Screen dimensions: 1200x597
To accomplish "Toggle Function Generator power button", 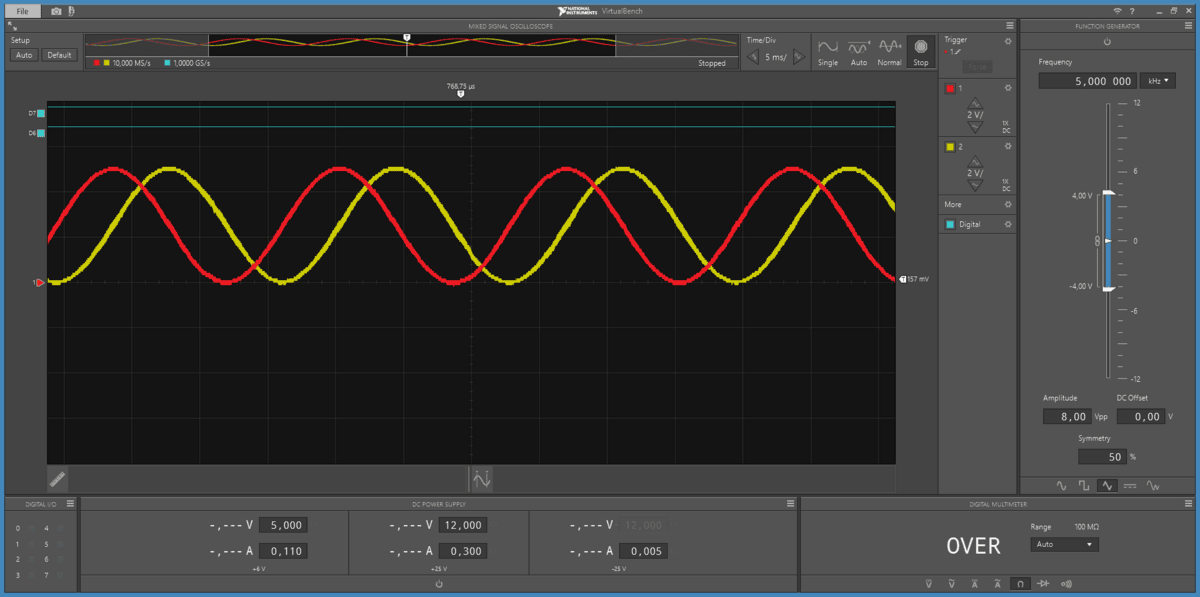I will pos(1107,42).
